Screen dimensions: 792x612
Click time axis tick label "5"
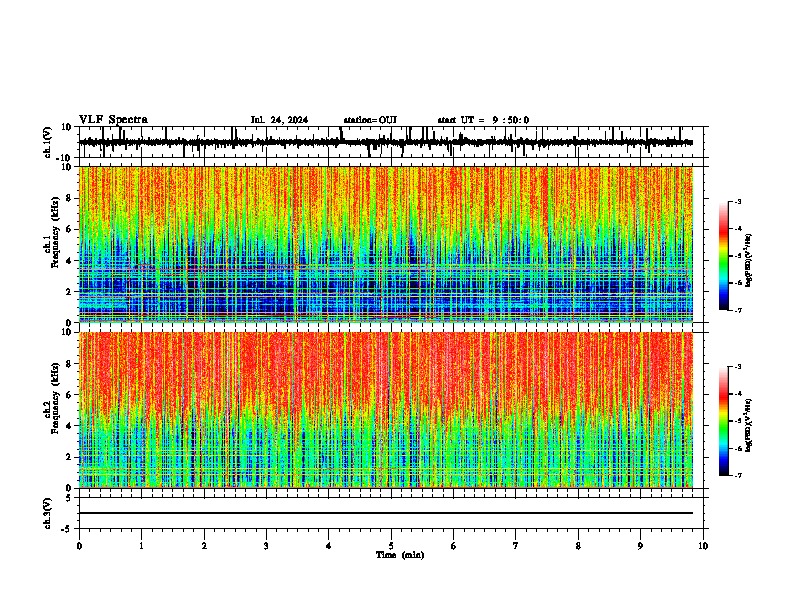pyautogui.click(x=391, y=546)
